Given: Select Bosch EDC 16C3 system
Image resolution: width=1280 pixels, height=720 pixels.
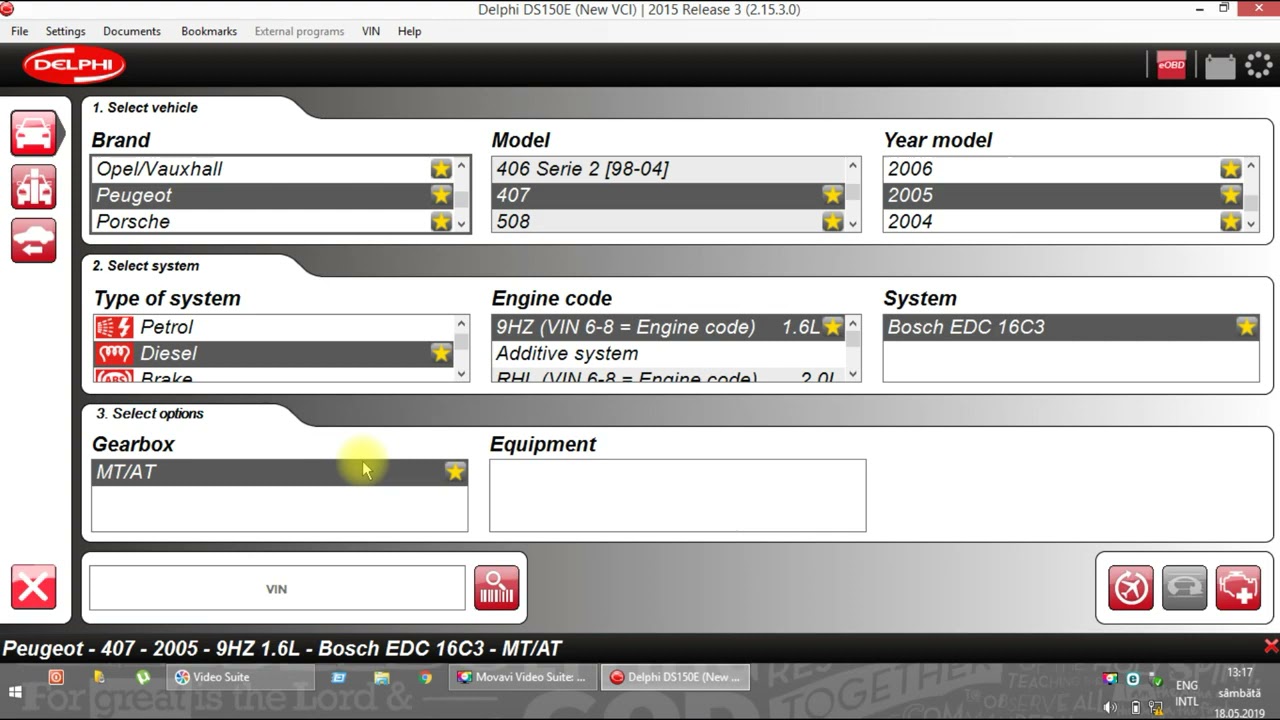Looking at the screenshot, I should (1071, 327).
